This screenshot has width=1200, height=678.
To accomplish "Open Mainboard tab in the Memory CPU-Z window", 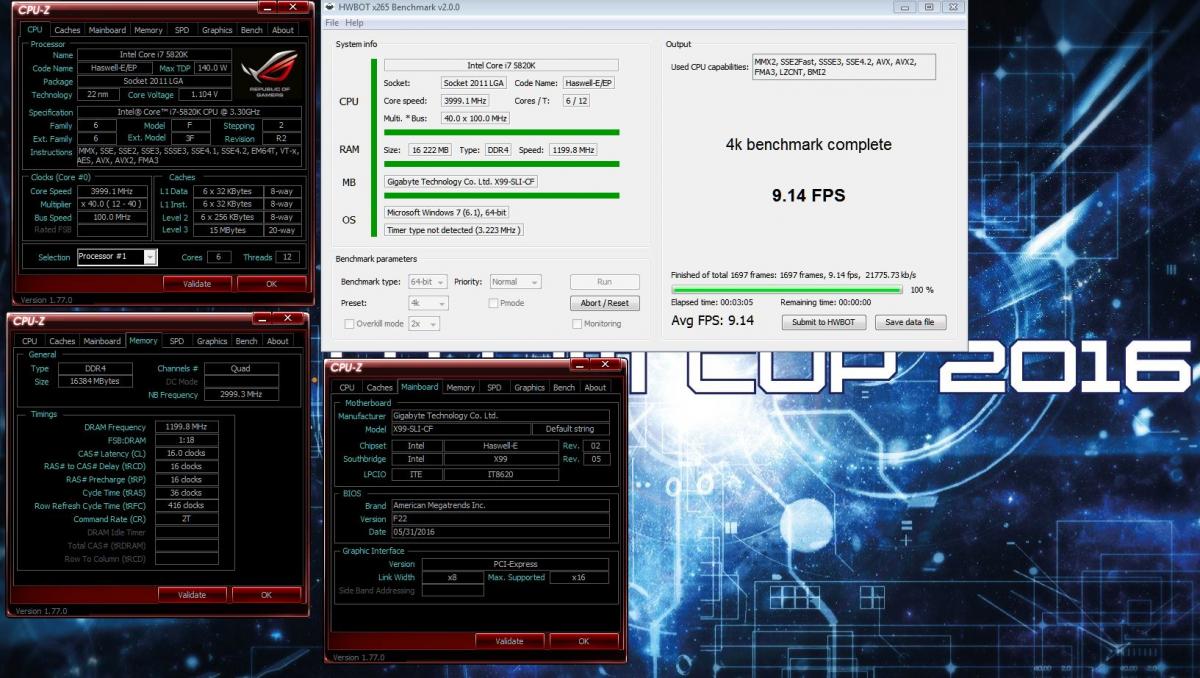I will (x=102, y=341).
